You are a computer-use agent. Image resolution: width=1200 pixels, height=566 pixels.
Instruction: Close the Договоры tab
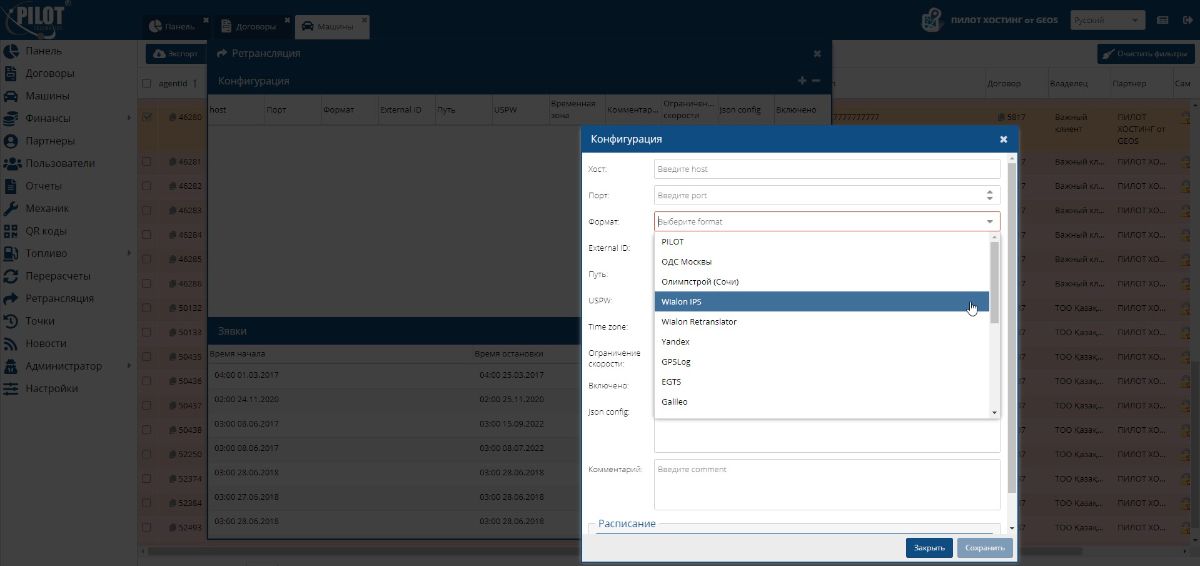point(287,20)
